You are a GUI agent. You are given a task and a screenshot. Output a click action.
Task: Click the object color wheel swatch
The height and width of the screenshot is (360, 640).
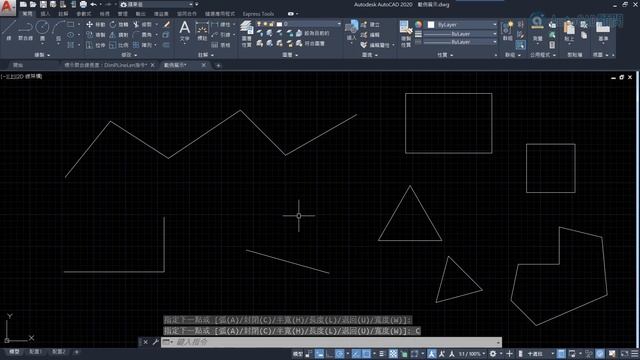pos(418,24)
